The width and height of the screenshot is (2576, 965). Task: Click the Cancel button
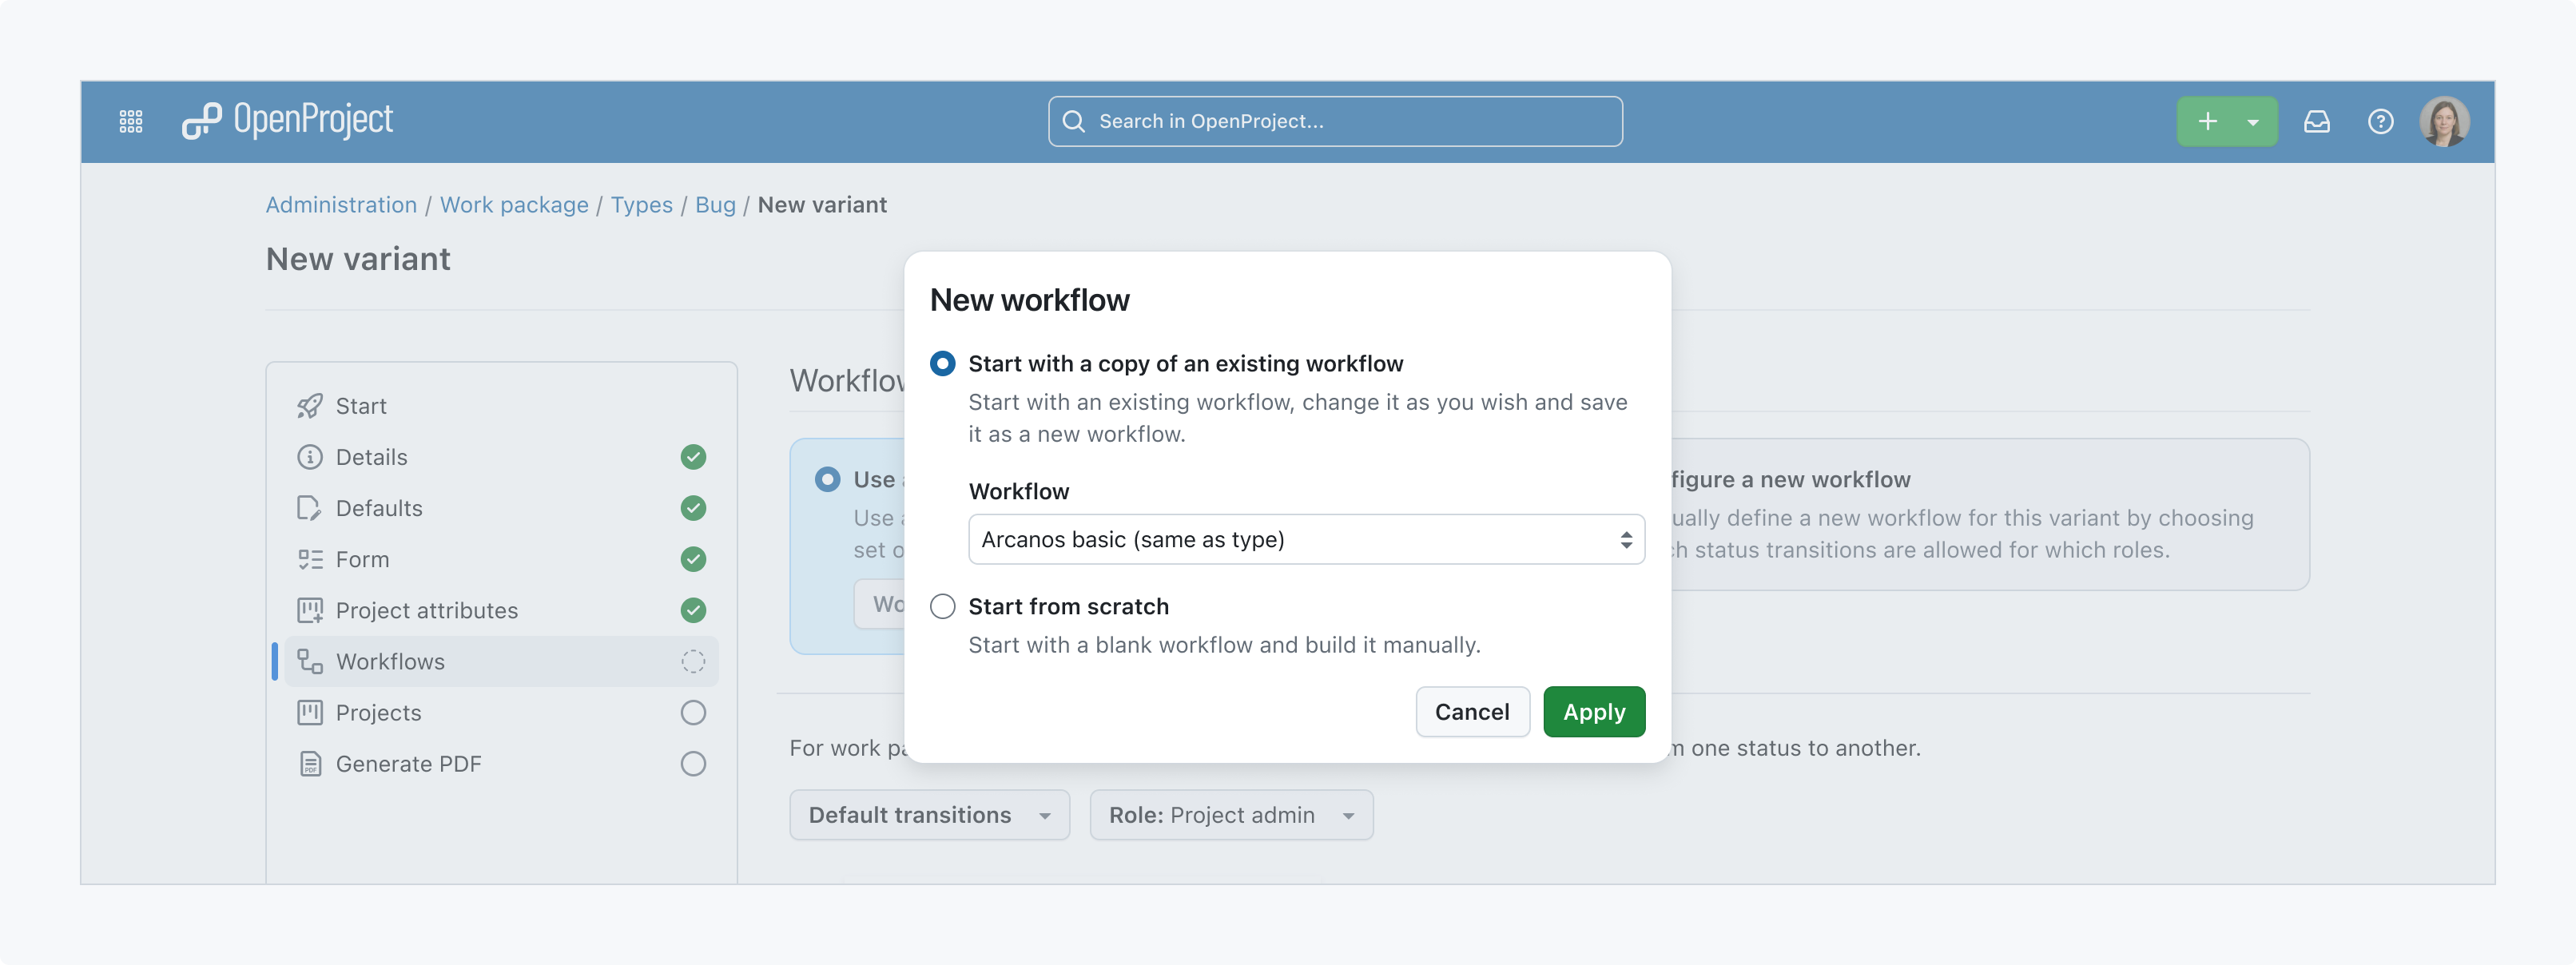[x=1472, y=712]
